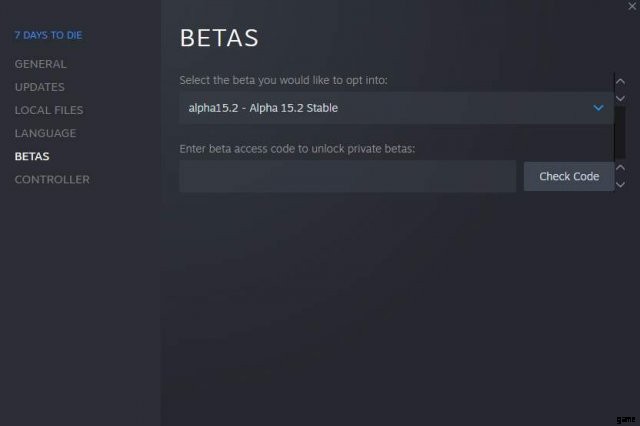This screenshot has height=426, width=640.
Task: Switch to the Updates tab
Action: point(39,87)
